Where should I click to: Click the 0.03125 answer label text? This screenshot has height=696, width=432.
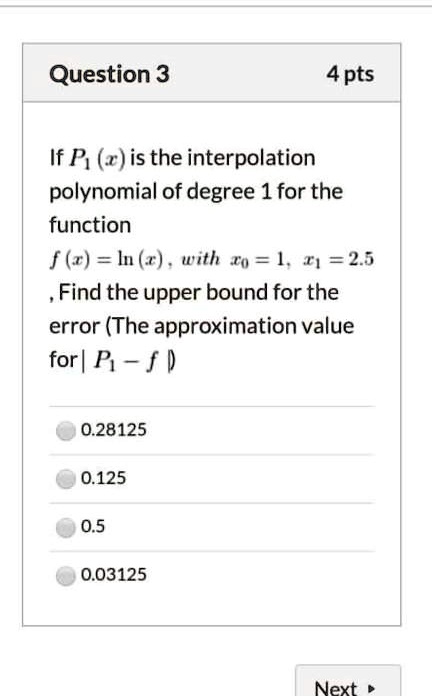pyautogui.click(x=114, y=575)
